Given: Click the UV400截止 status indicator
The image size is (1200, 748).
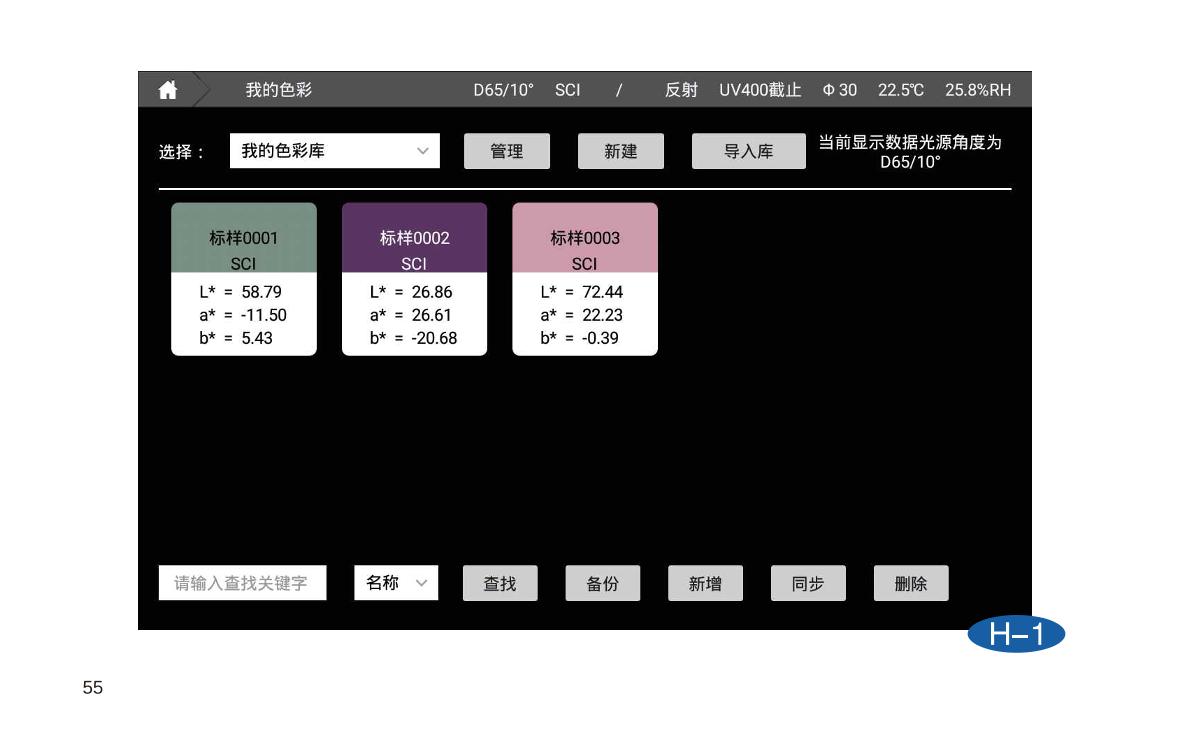Looking at the screenshot, I should point(760,90).
